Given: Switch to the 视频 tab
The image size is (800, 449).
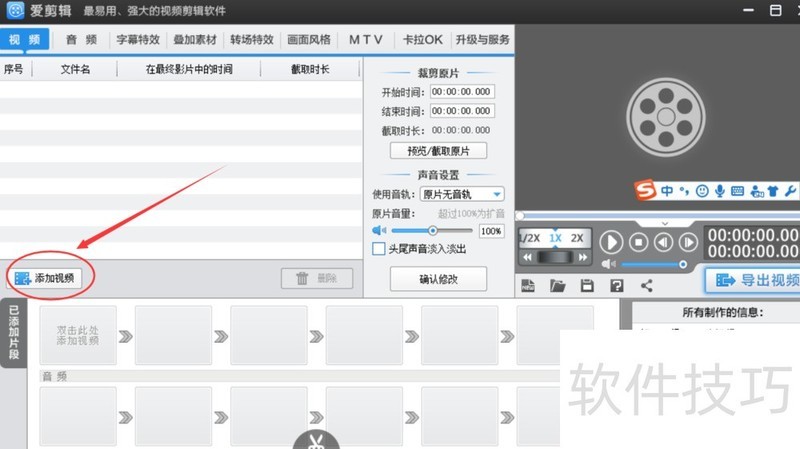Looking at the screenshot, I should [x=24, y=40].
